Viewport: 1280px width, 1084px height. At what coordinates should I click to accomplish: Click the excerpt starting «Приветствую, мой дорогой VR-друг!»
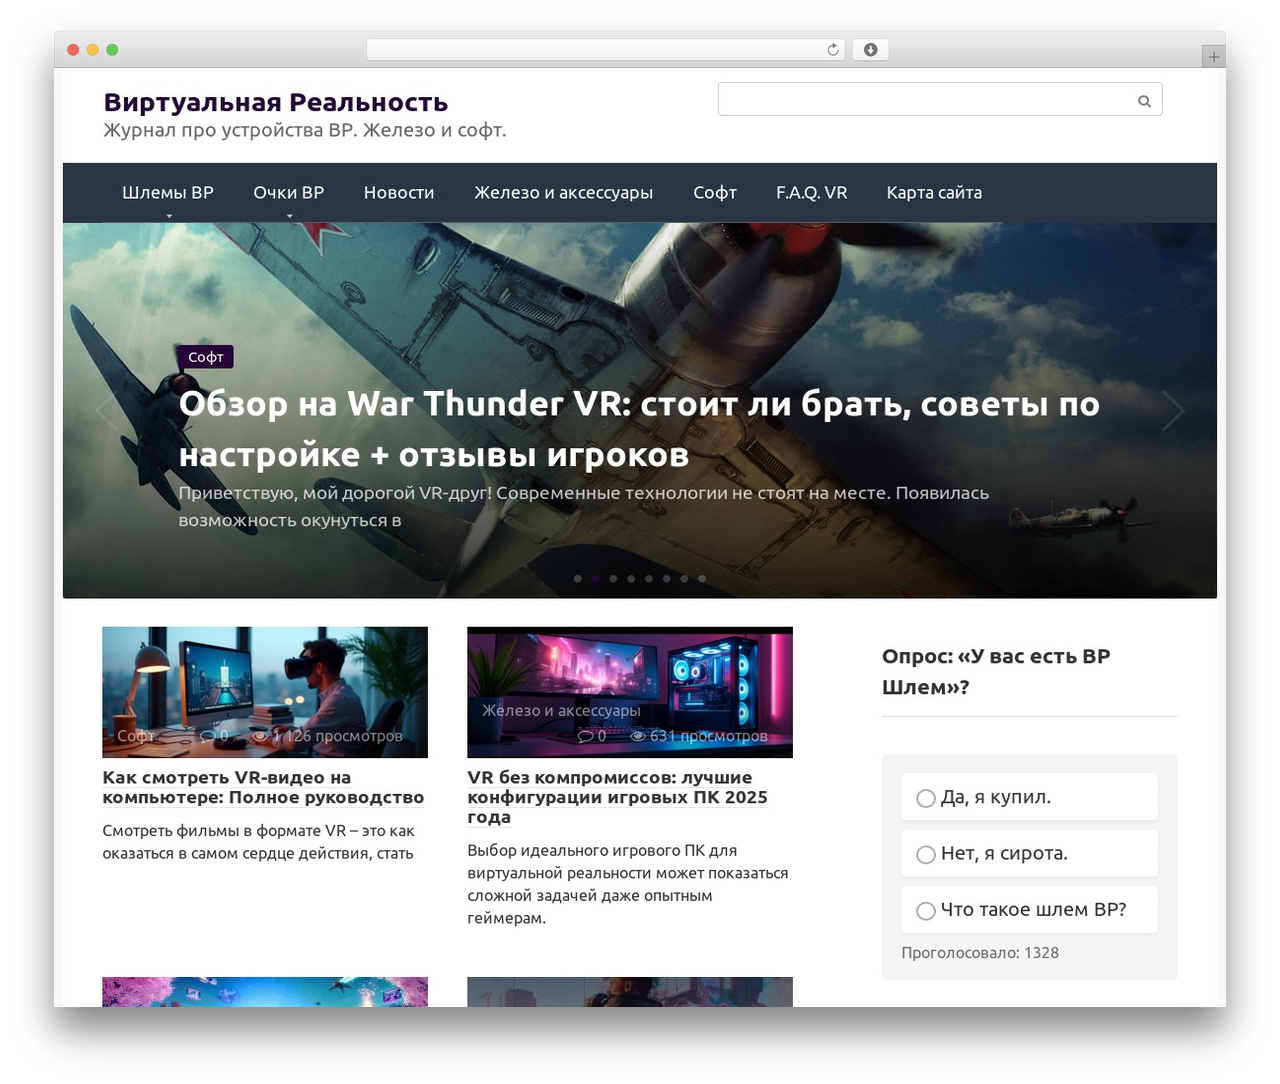[x=584, y=507]
